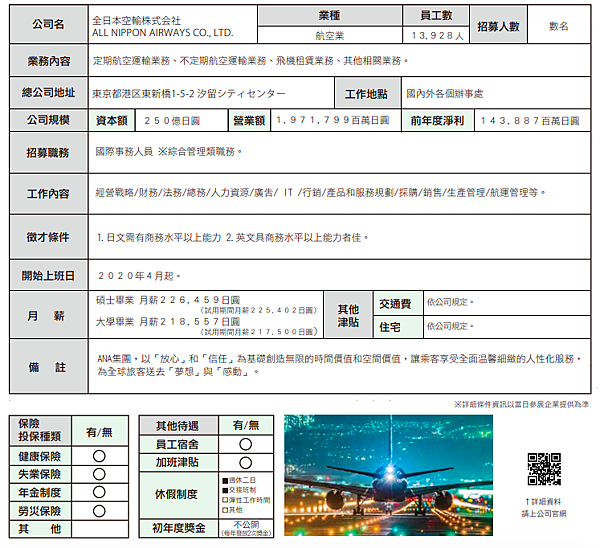
Task: Click the 業務內容 row header
Action: [x=49, y=61]
